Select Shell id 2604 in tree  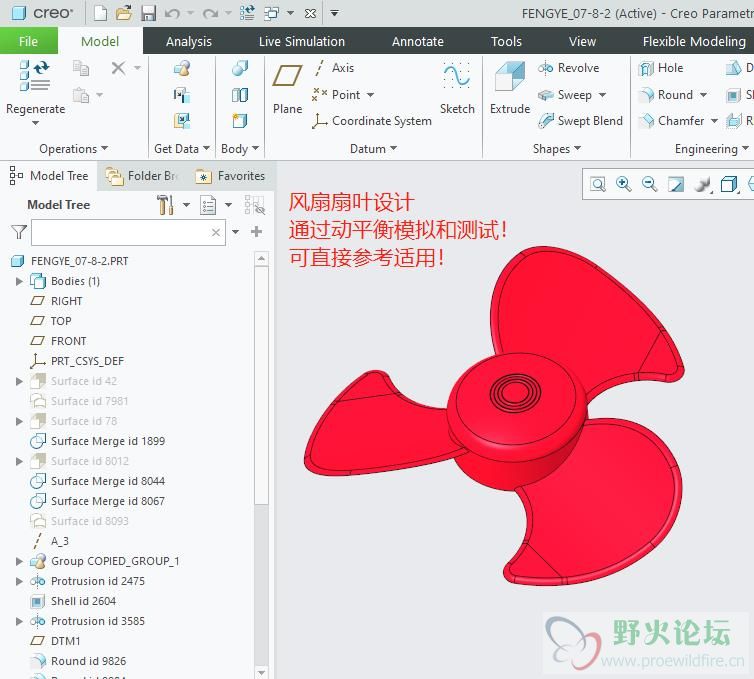click(73, 601)
